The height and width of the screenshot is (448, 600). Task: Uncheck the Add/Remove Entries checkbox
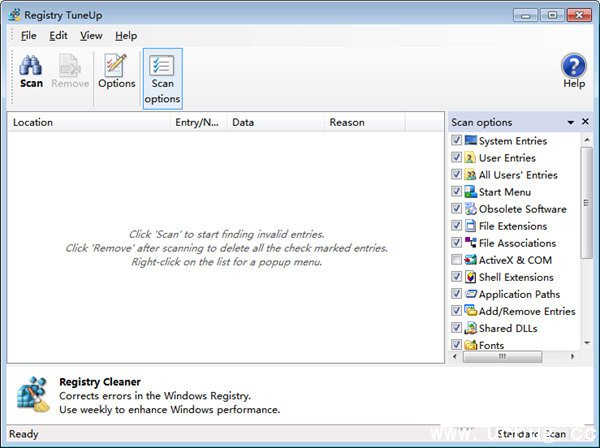pos(456,310)
